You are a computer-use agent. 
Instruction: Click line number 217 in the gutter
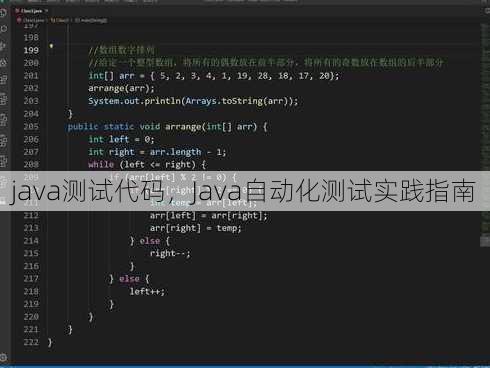click(x=31, y=279)
